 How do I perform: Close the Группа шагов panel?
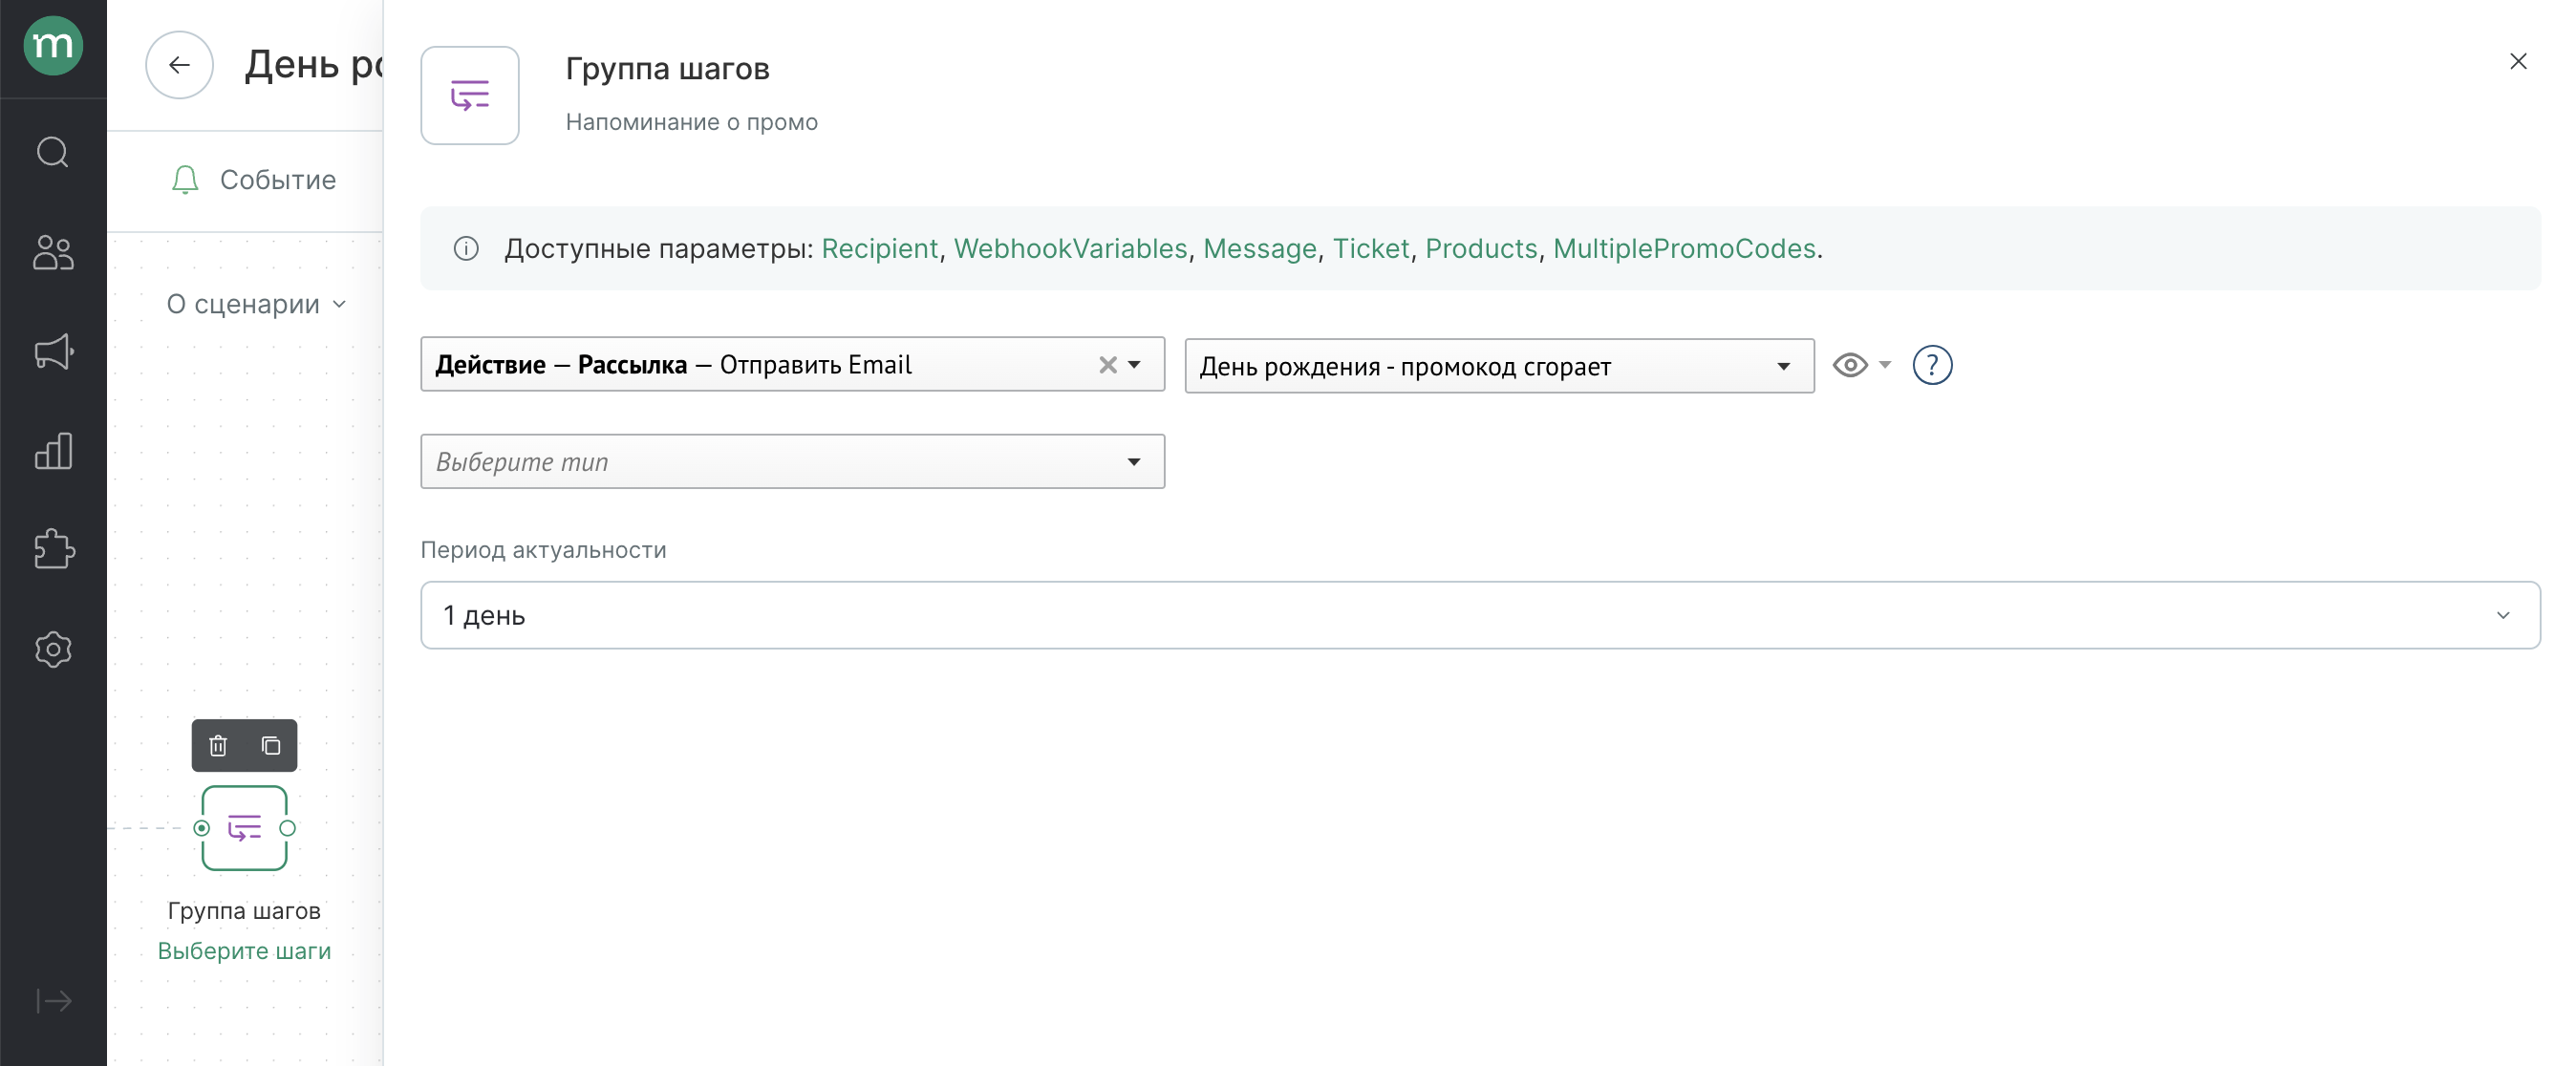2518,61
